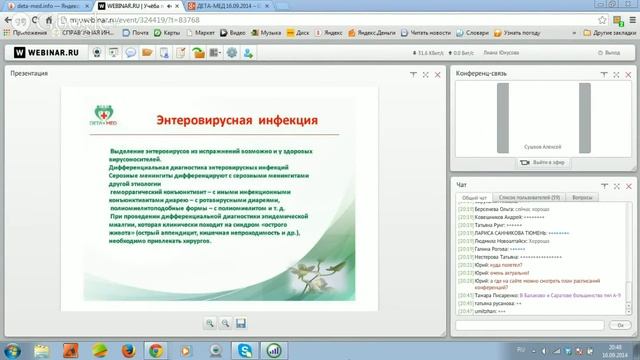The image size is (640, 360).
Task: Expand the Презентация panel fullscreen
Action: point(425,75)
